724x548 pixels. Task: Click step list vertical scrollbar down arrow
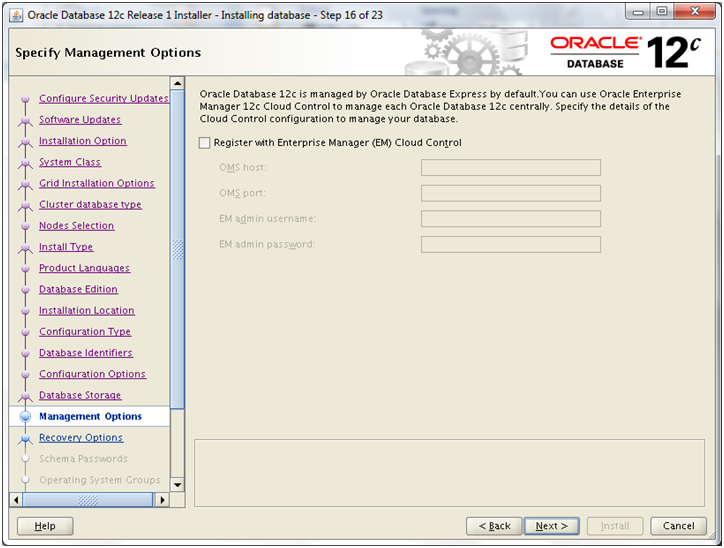(177, 485)
